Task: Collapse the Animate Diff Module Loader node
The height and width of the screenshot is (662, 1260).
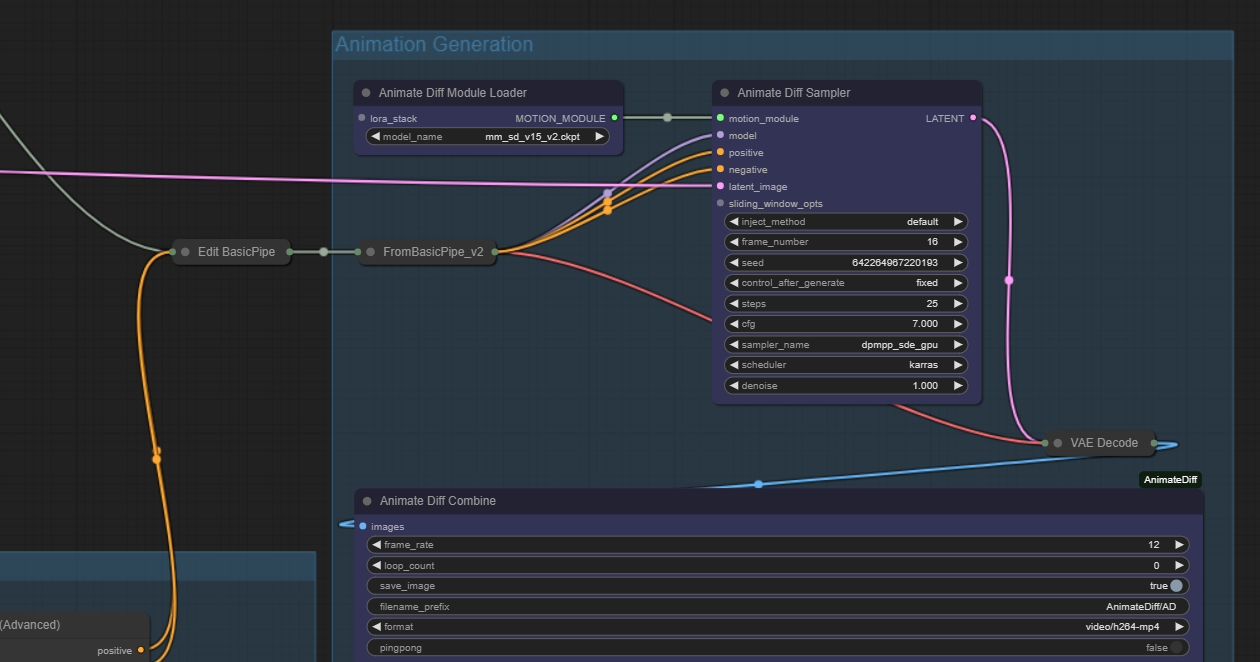Action: 366,93
